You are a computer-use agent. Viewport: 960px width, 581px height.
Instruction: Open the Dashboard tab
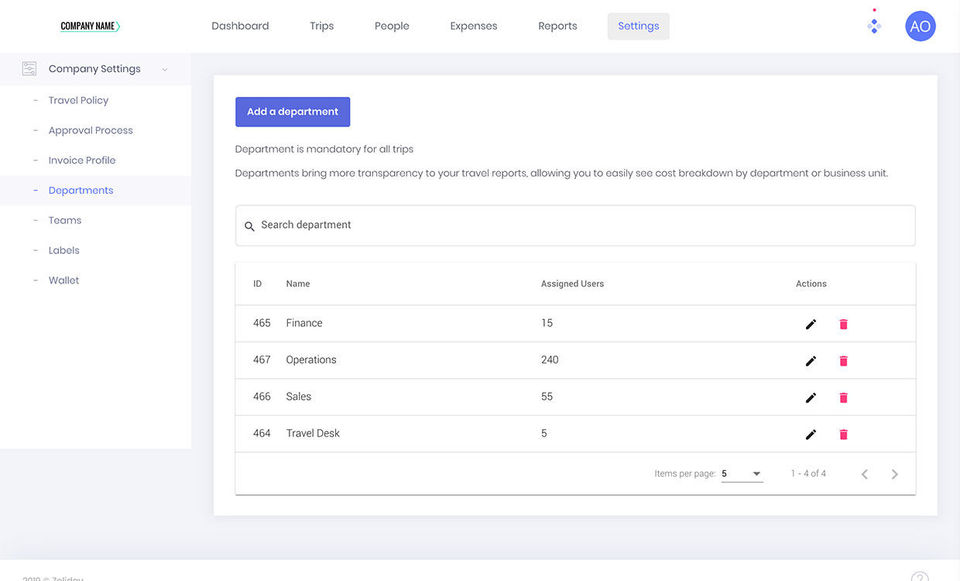pos(240,26)
